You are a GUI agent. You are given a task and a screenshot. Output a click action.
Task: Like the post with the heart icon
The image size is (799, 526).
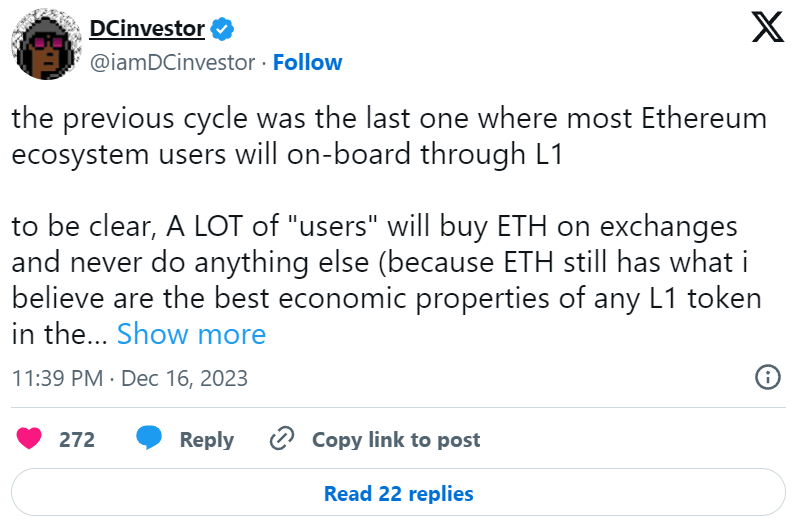[31, 439]
